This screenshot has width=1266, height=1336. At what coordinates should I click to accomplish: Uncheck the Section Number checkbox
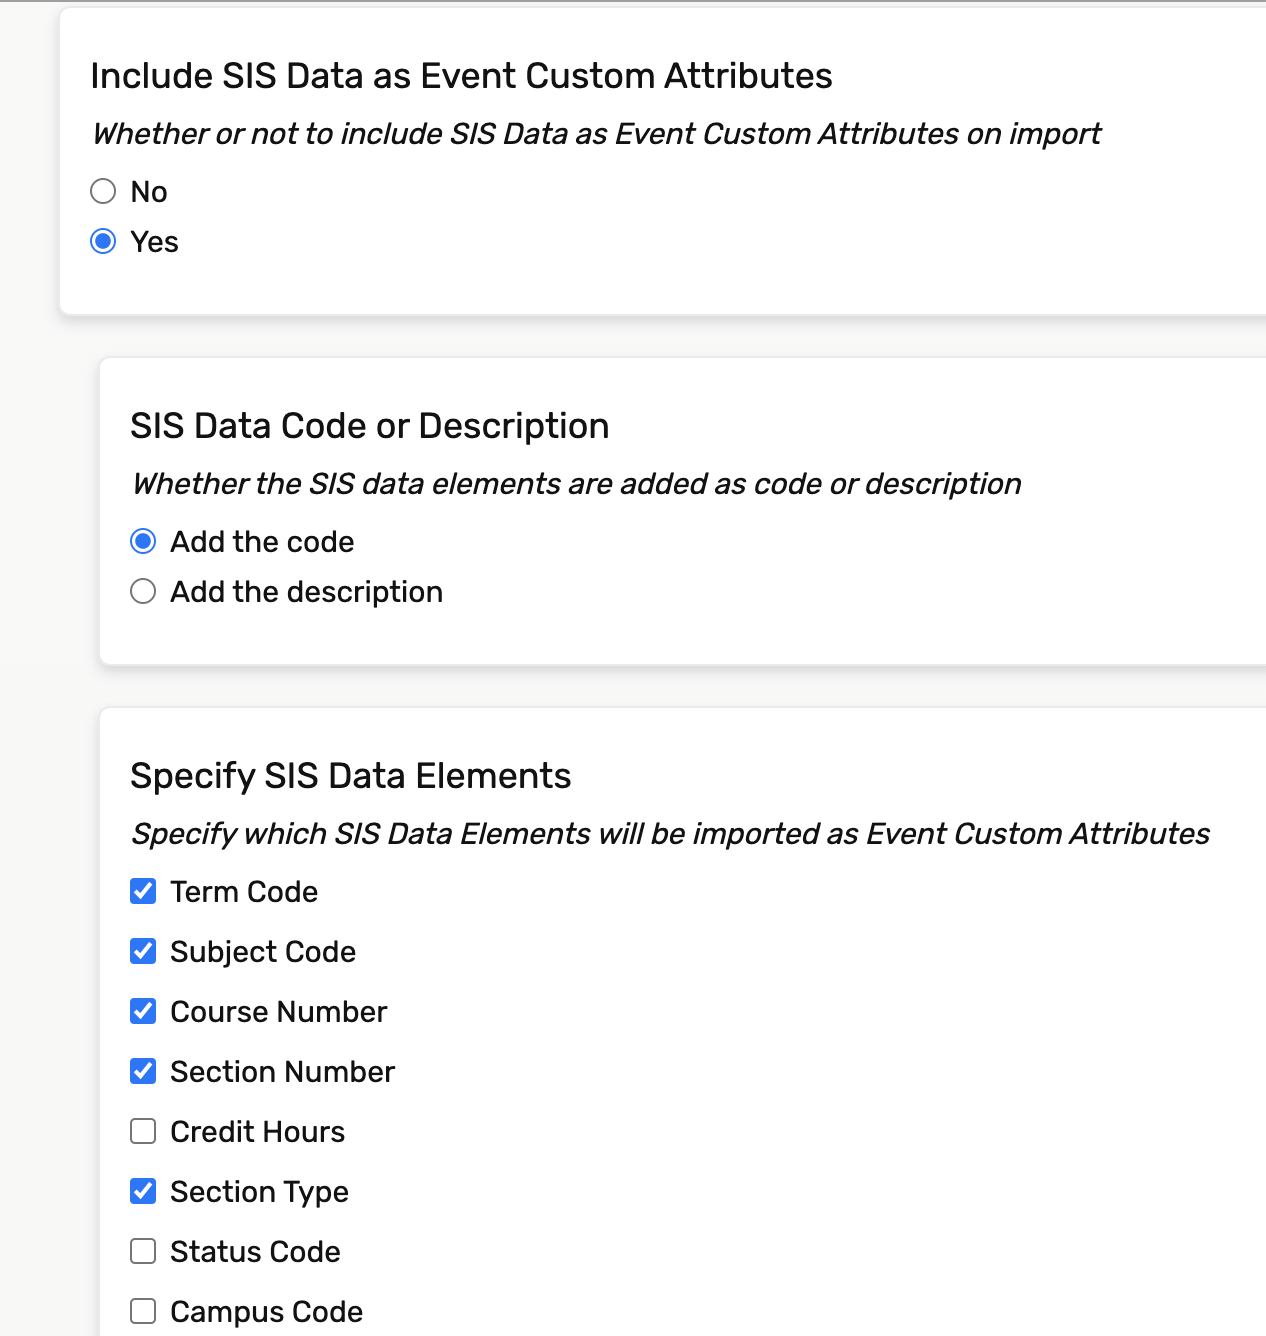(x=143, y=1071)
